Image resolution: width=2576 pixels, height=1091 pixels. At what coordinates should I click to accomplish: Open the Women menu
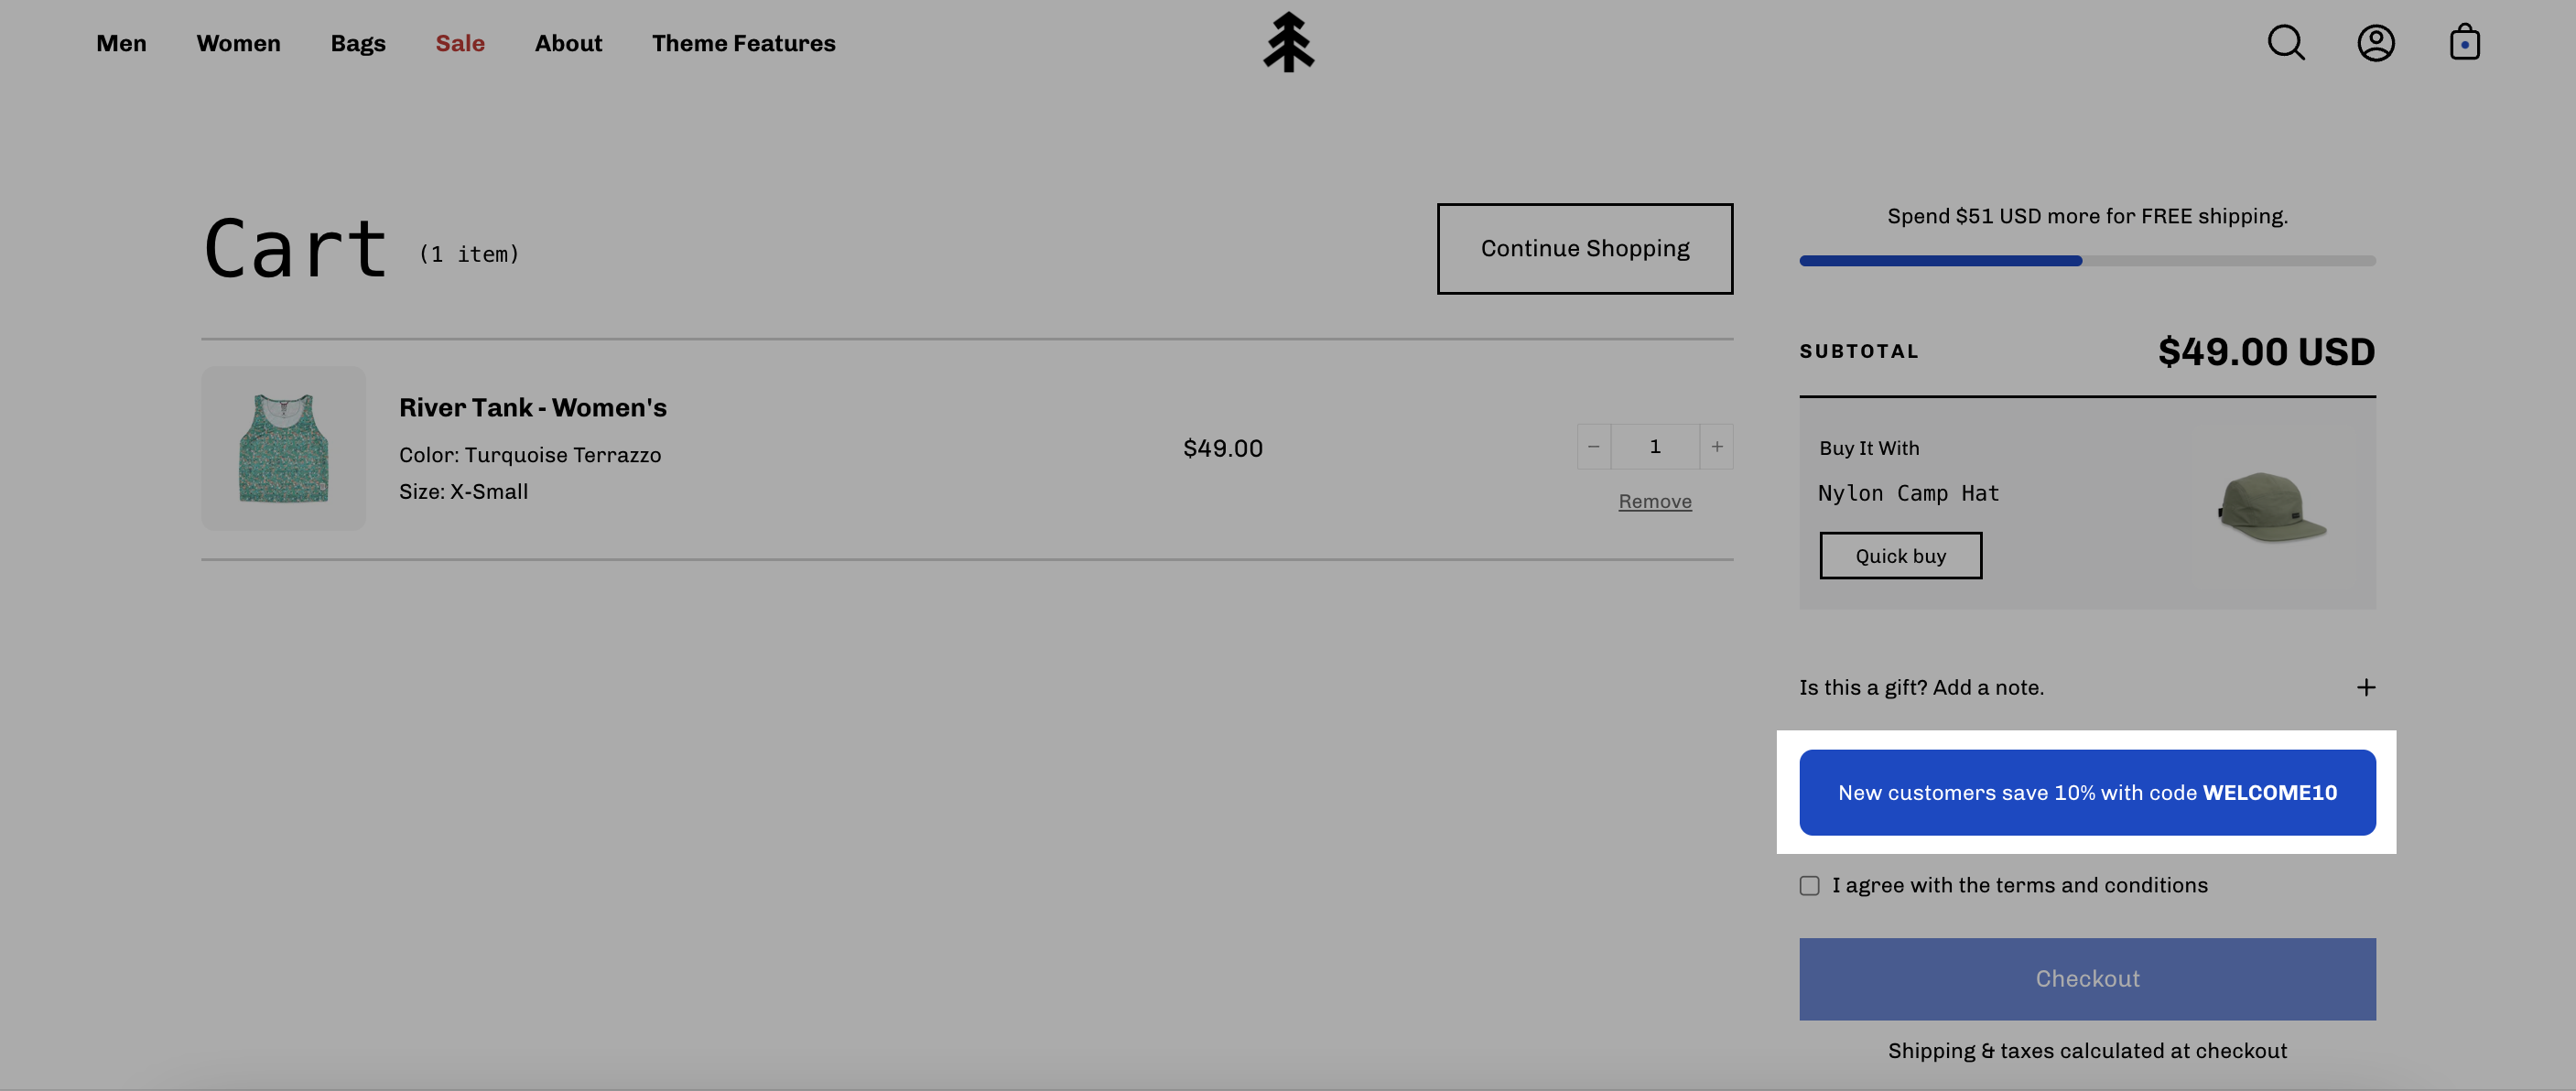(x=238, y=43)
